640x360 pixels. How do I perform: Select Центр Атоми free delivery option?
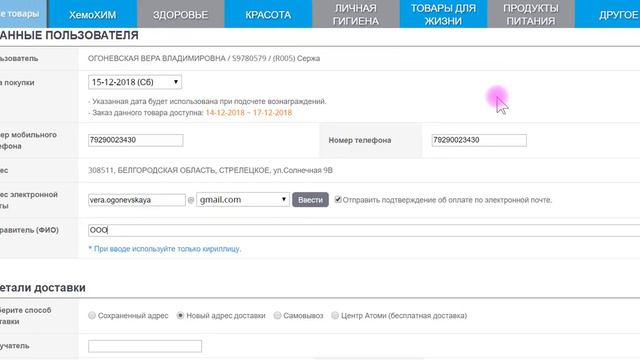(335, 316)
